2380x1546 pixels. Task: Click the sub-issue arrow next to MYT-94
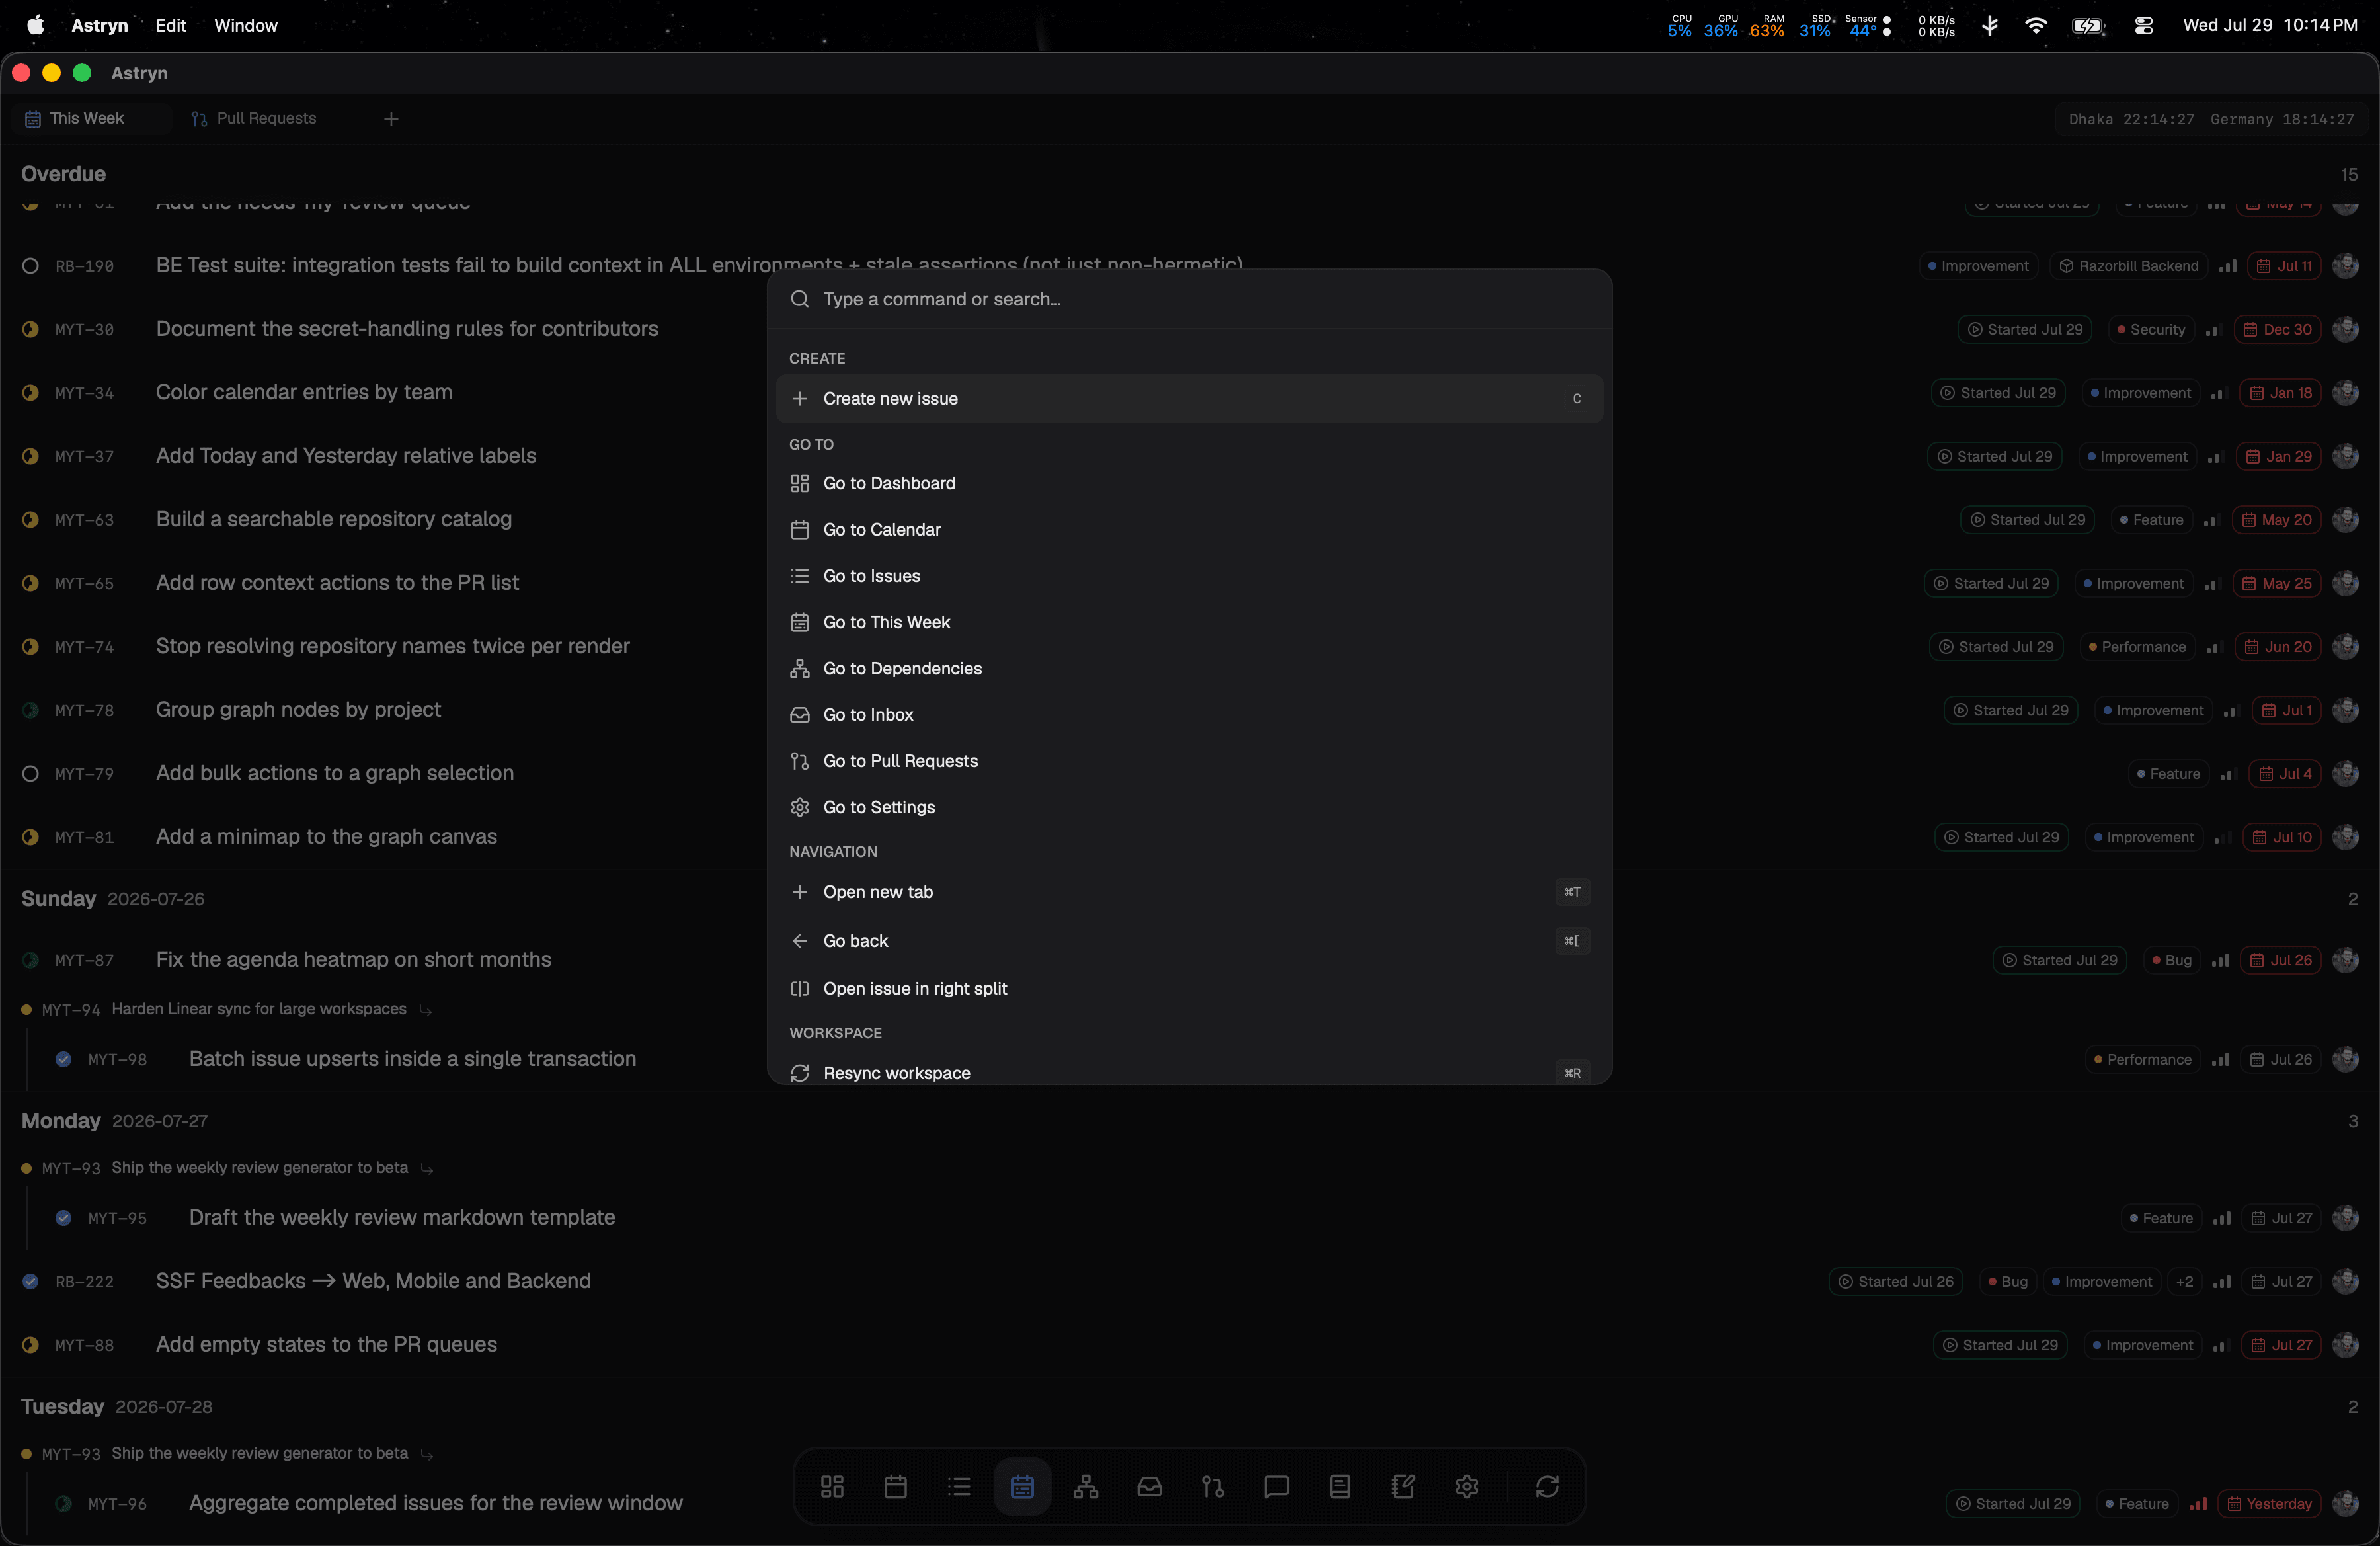[426, 1010]
